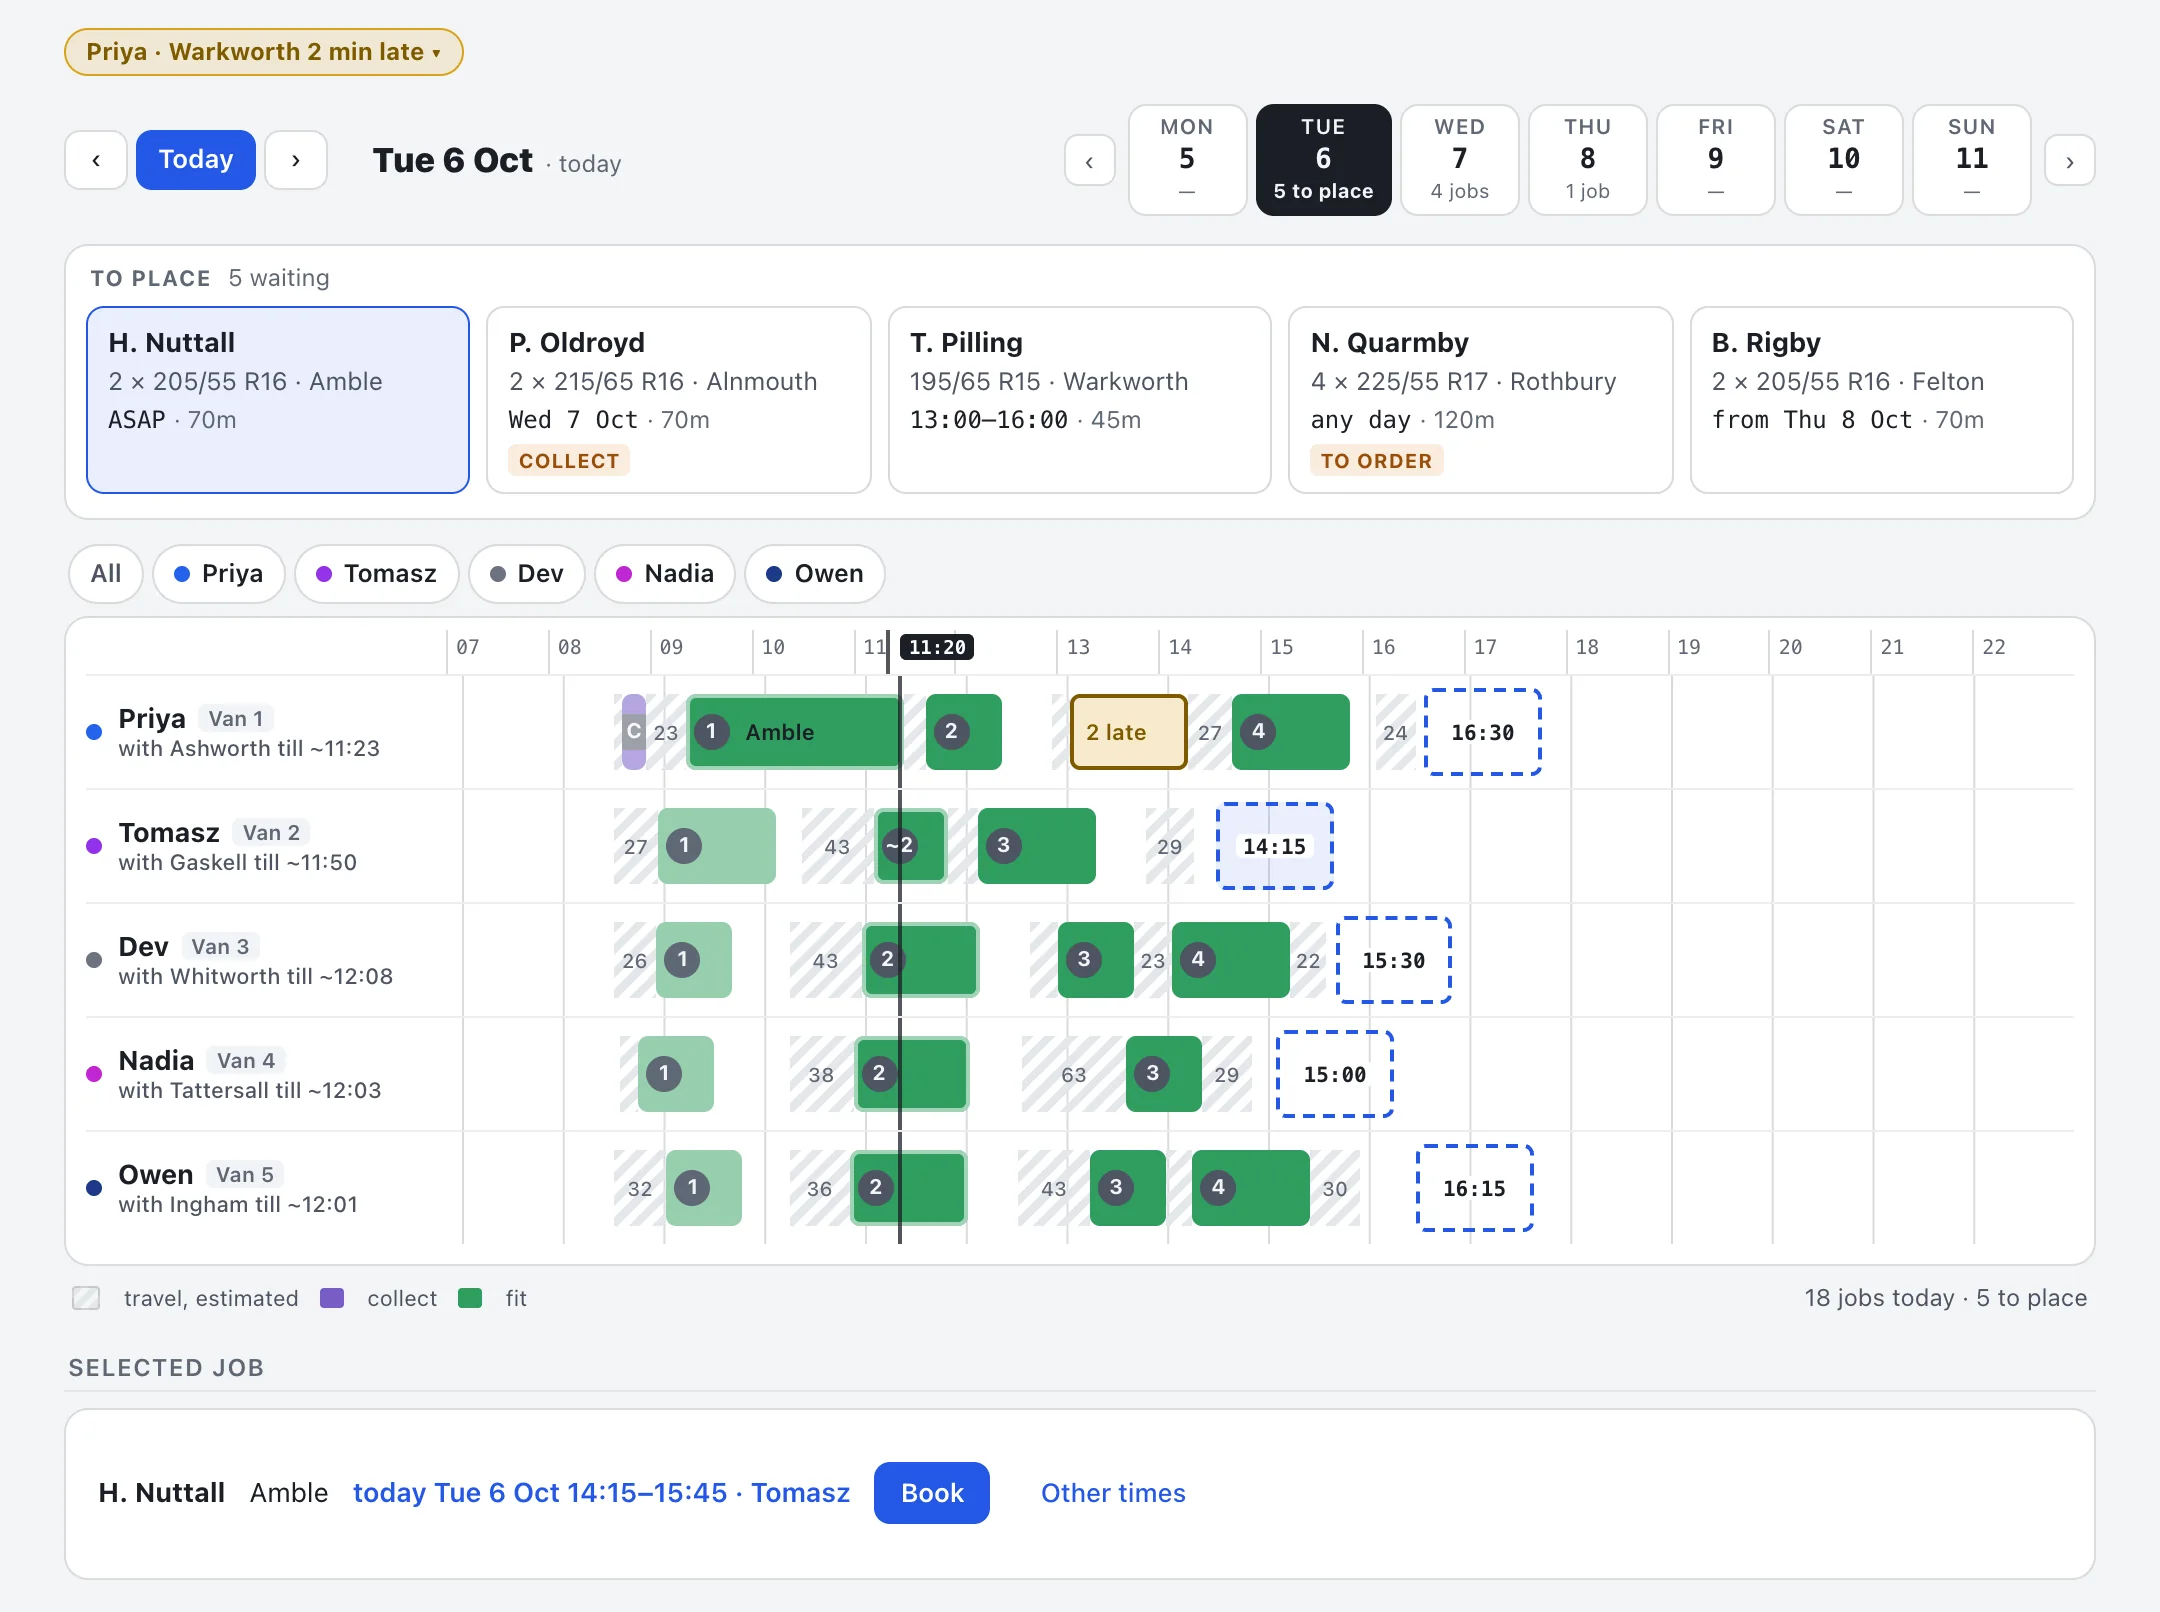Toggle the Priya filter chip
2160x1612 pixels.
[x=219, y=574]
